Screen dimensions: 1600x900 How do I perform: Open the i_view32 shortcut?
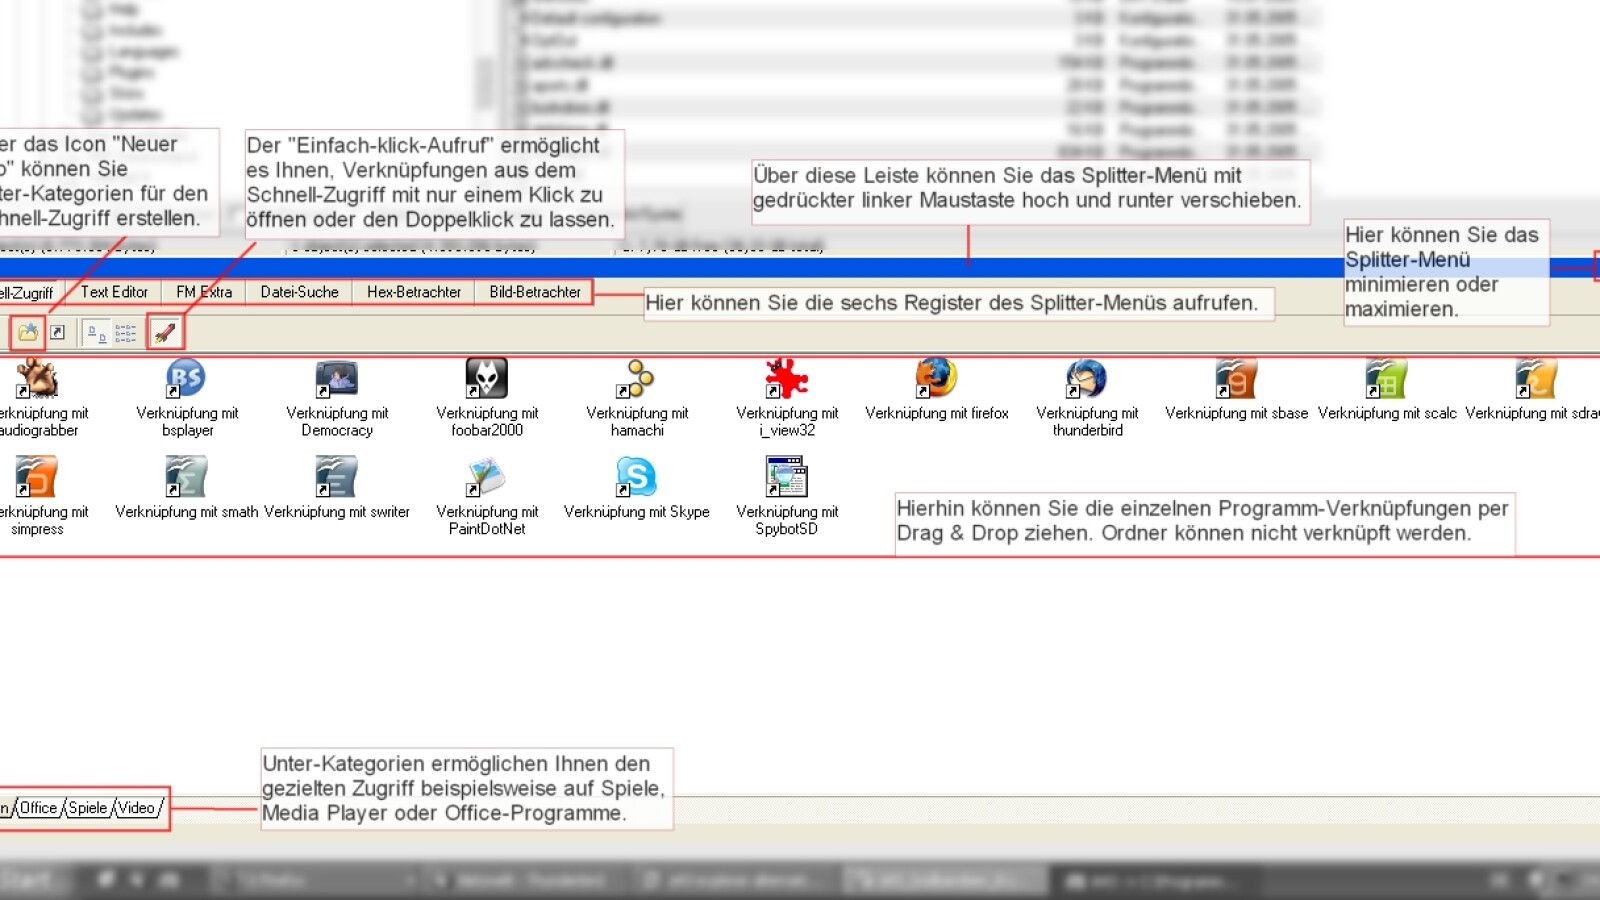tap(786, 380)
